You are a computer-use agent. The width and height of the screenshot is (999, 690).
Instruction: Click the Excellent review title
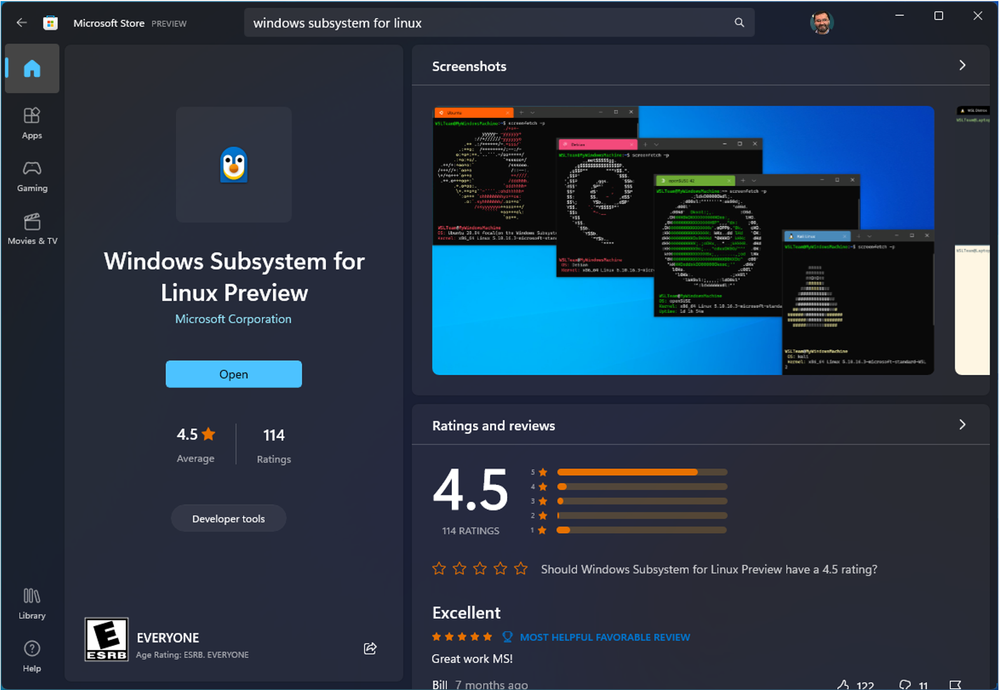point(466,613)
